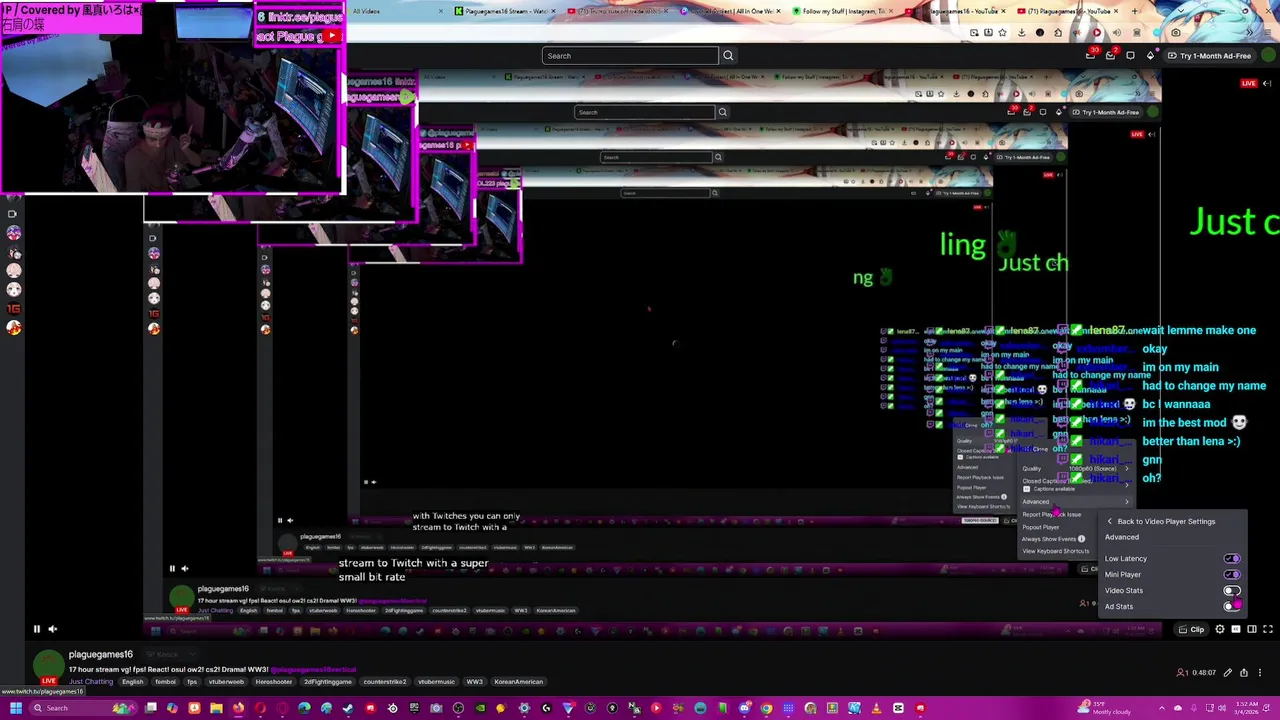Open user avatar menu top right
1280x720 pixels.
(x=1267, y=56)
